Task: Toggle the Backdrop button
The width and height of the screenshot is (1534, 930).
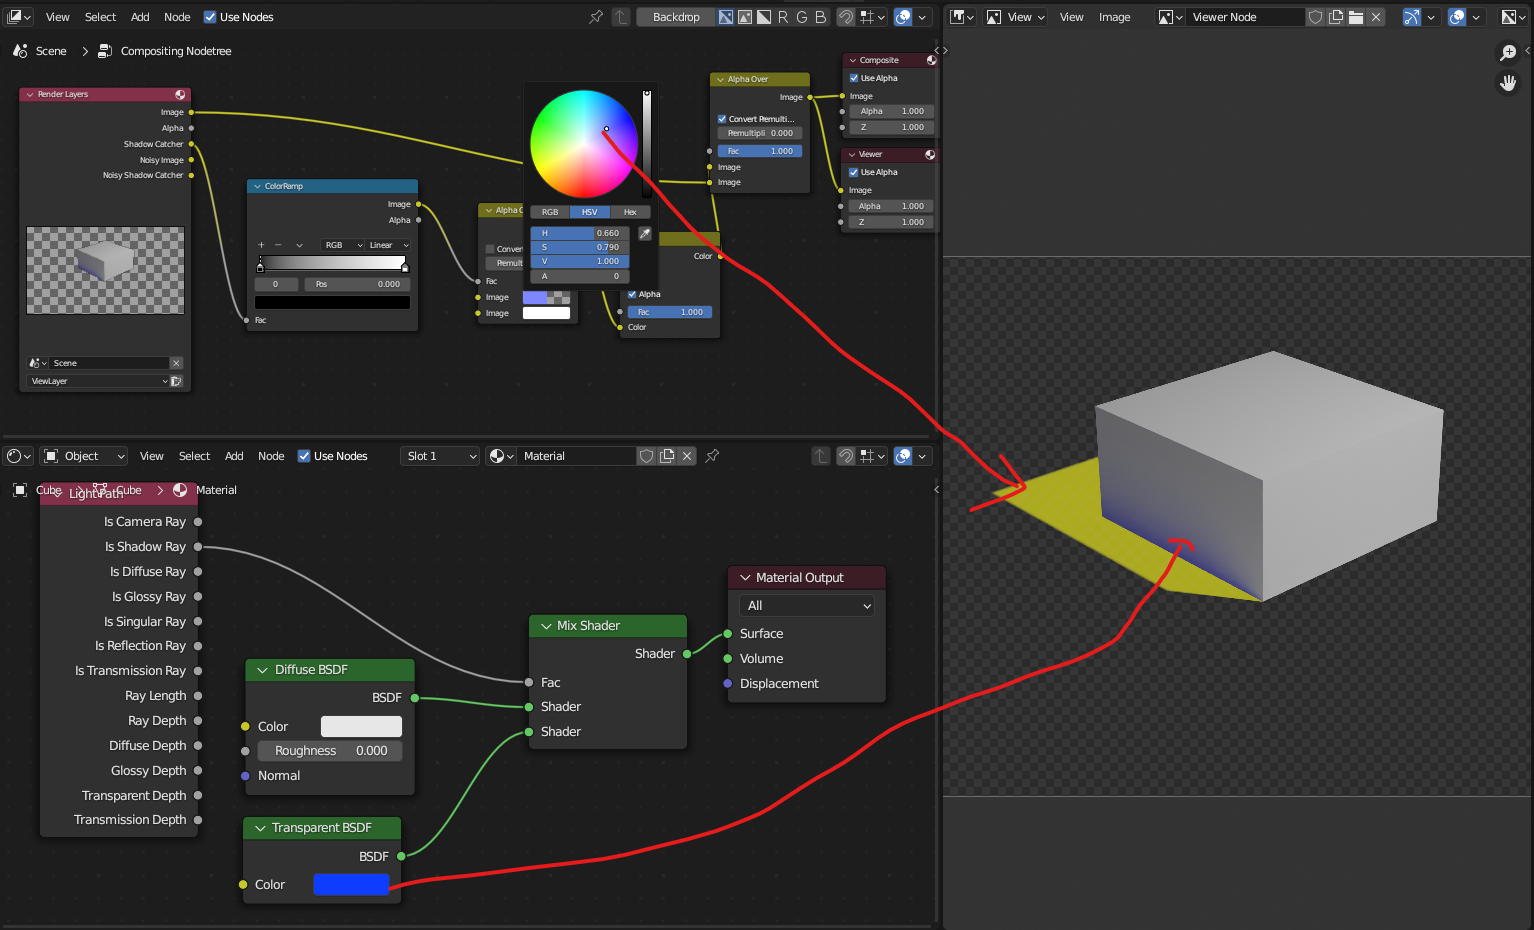Action: point(676,17)
